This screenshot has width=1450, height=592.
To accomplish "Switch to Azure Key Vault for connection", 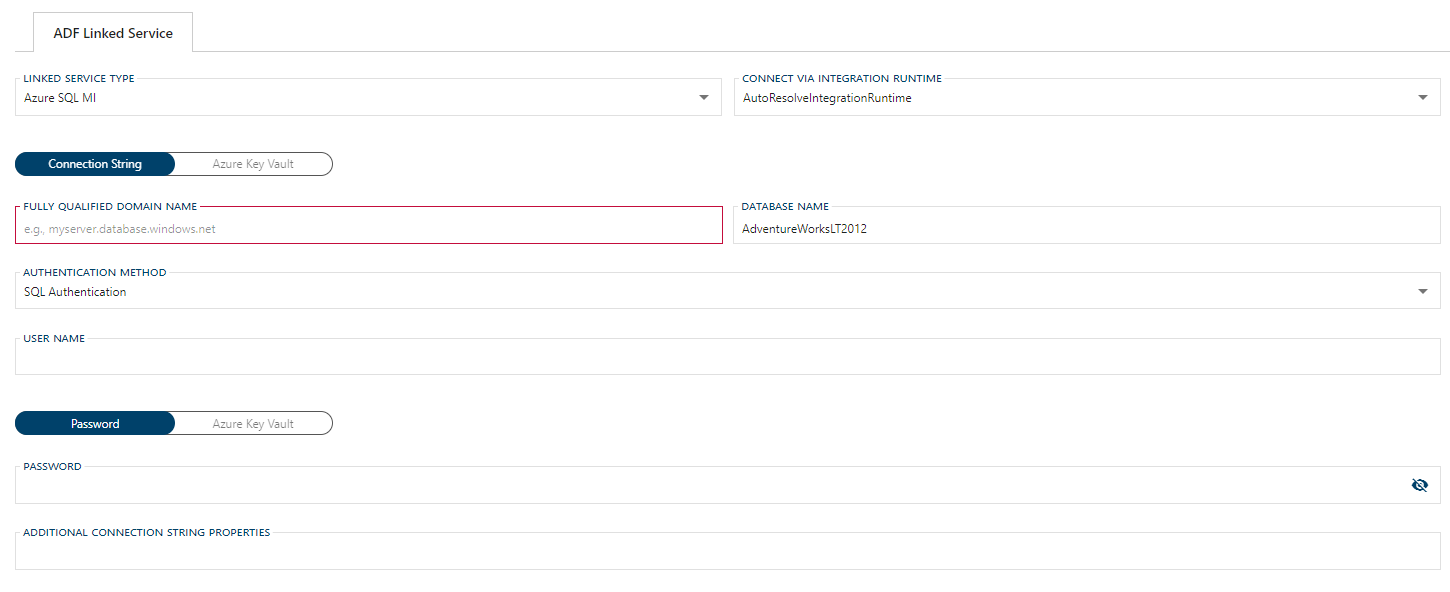I will (x=251, y=163).
